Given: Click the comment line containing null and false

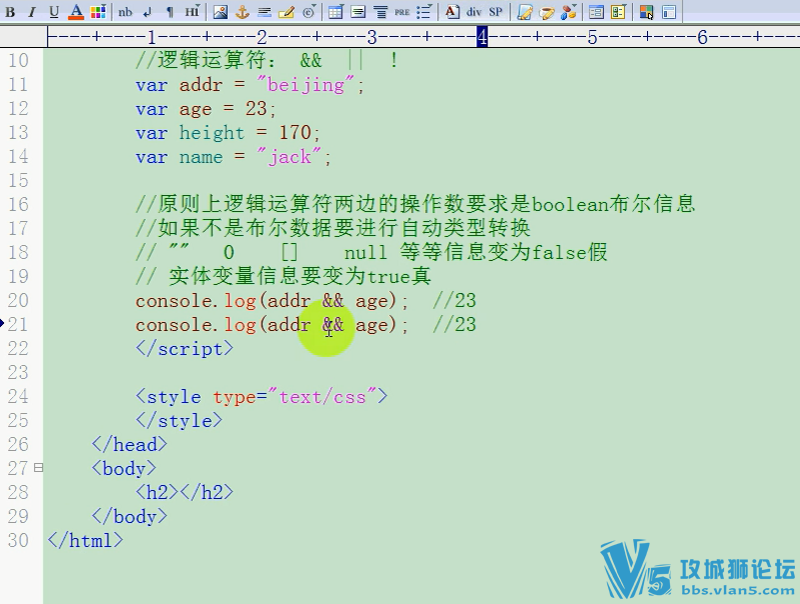Looking at the screenshot, I should click(x=371, y=252).
